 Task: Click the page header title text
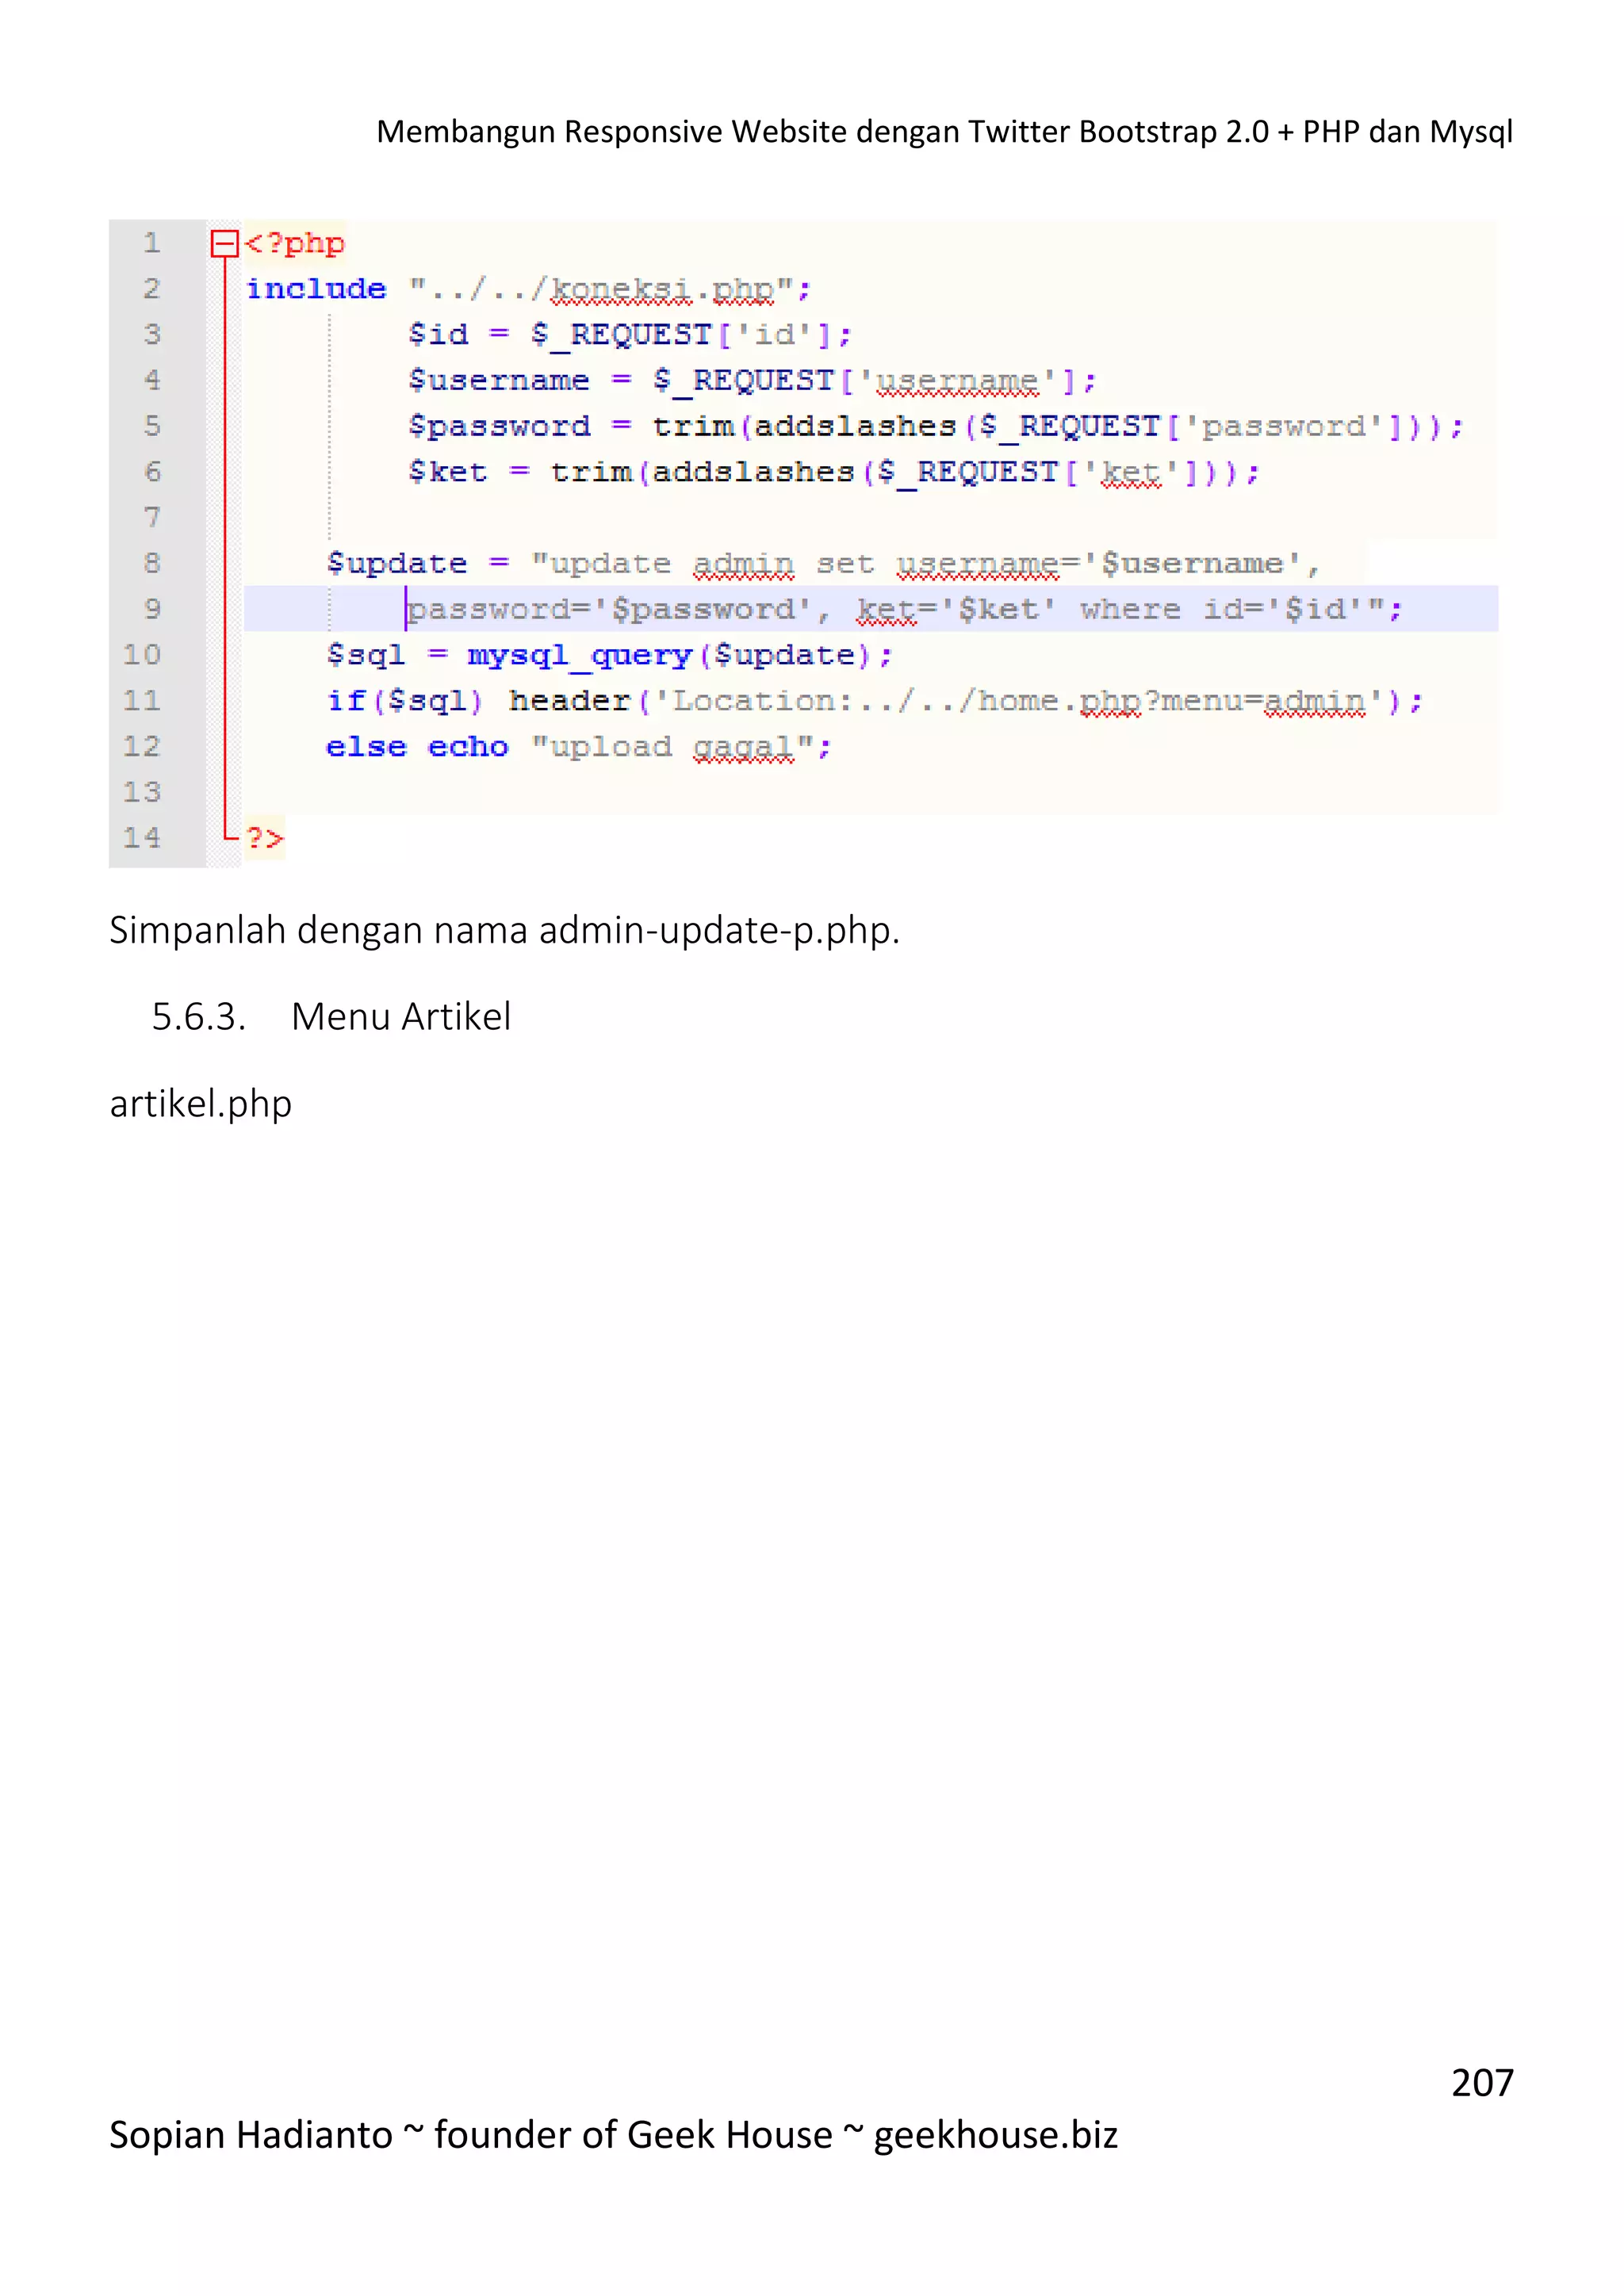tap(944, 132)
